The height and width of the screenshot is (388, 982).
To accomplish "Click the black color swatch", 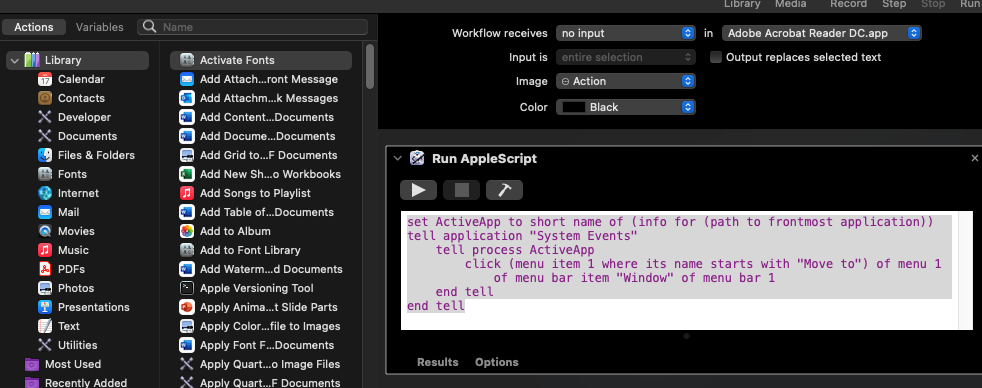I will click(x=574, y=107).
